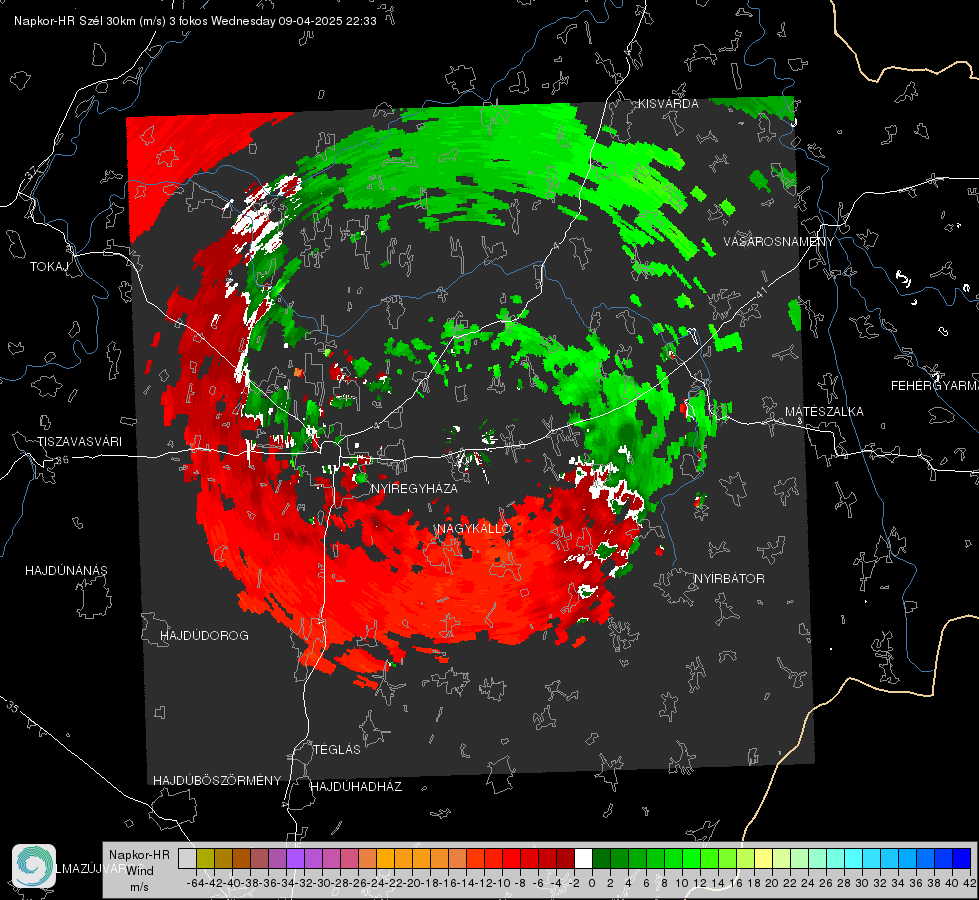979x900 pixels.
Task: Click the Wind label in the legend
Action: pos(140,871)
